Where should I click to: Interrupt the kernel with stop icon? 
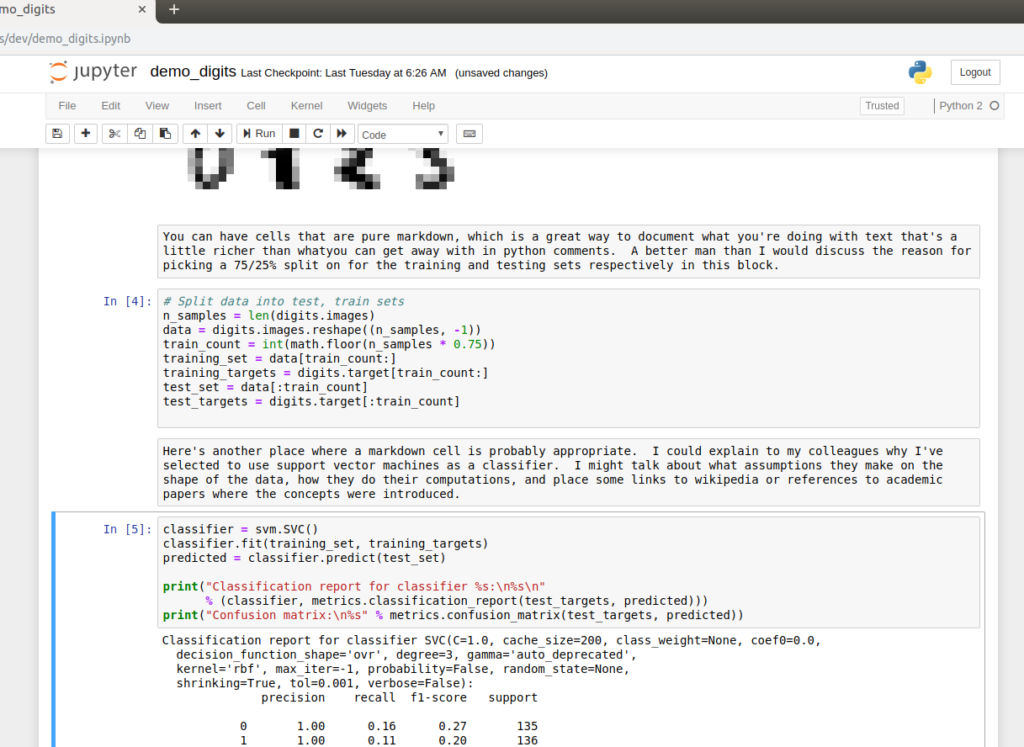click(294, 133)
